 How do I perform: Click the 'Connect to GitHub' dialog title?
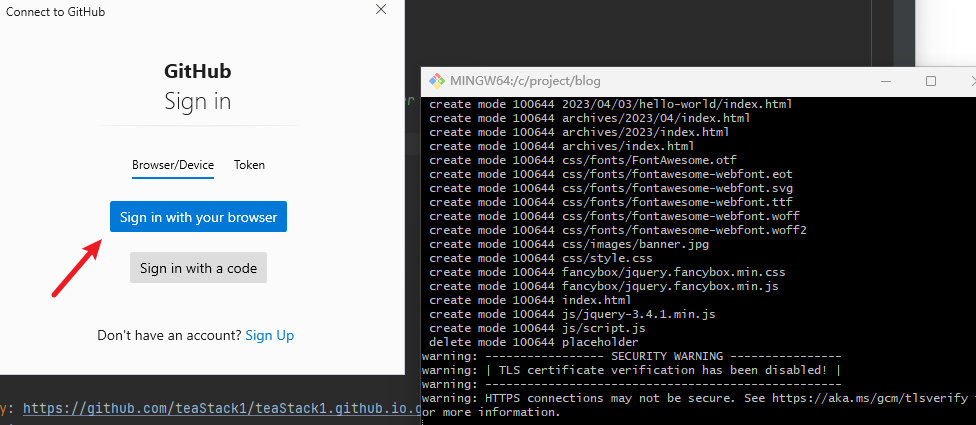click(55, 12)
